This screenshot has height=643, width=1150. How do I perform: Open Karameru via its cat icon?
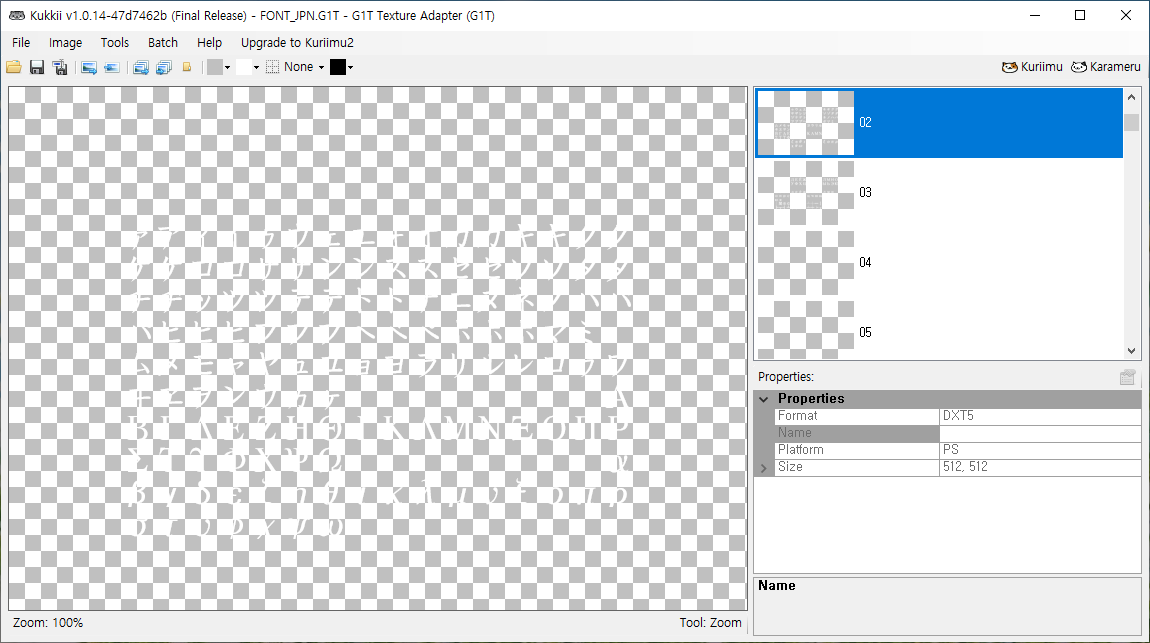pos(1078,67)
